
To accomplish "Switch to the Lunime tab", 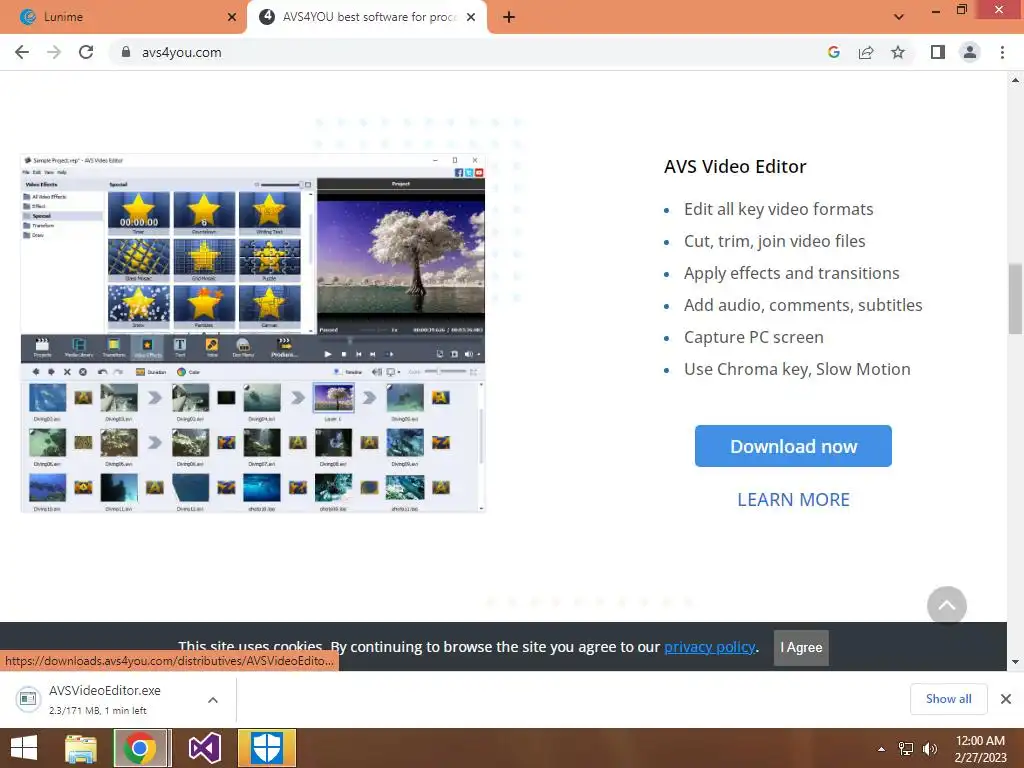I will coord(124,17).
